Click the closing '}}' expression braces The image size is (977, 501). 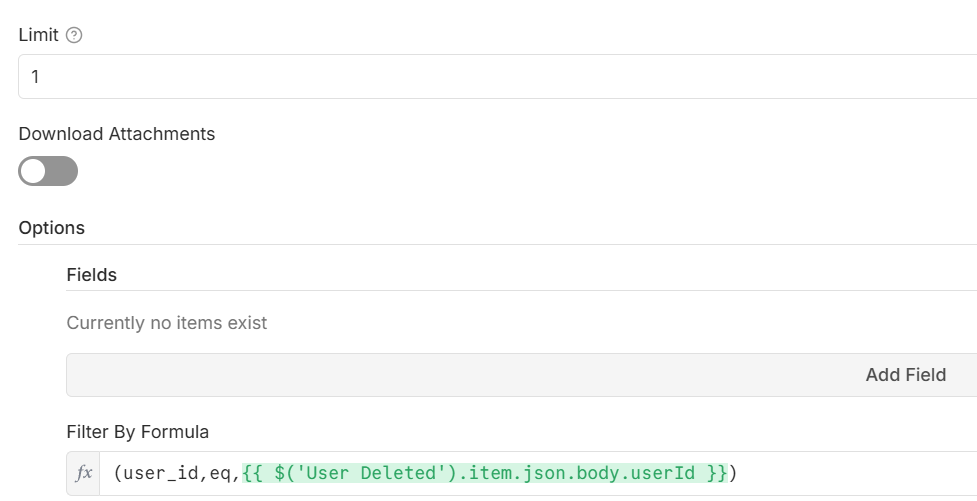[x=717, y=472]
